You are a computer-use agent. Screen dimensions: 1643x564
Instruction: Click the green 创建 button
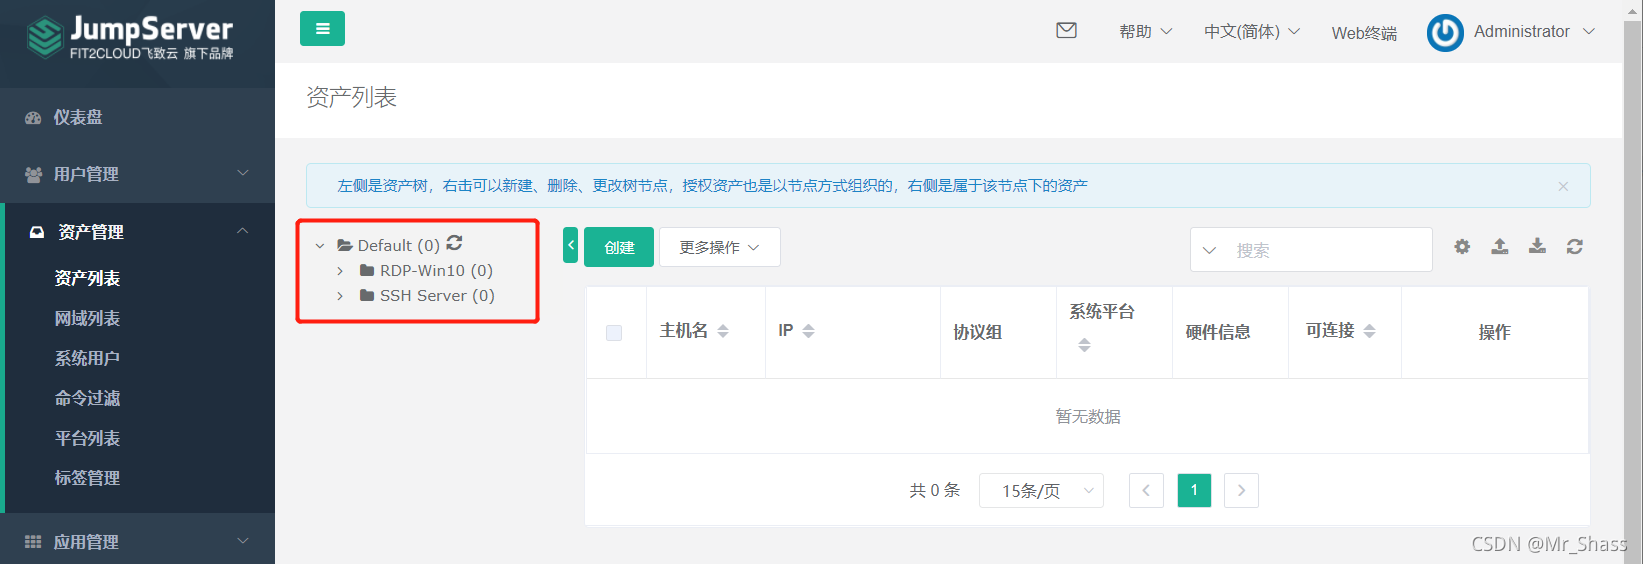[x=619, y=247]
